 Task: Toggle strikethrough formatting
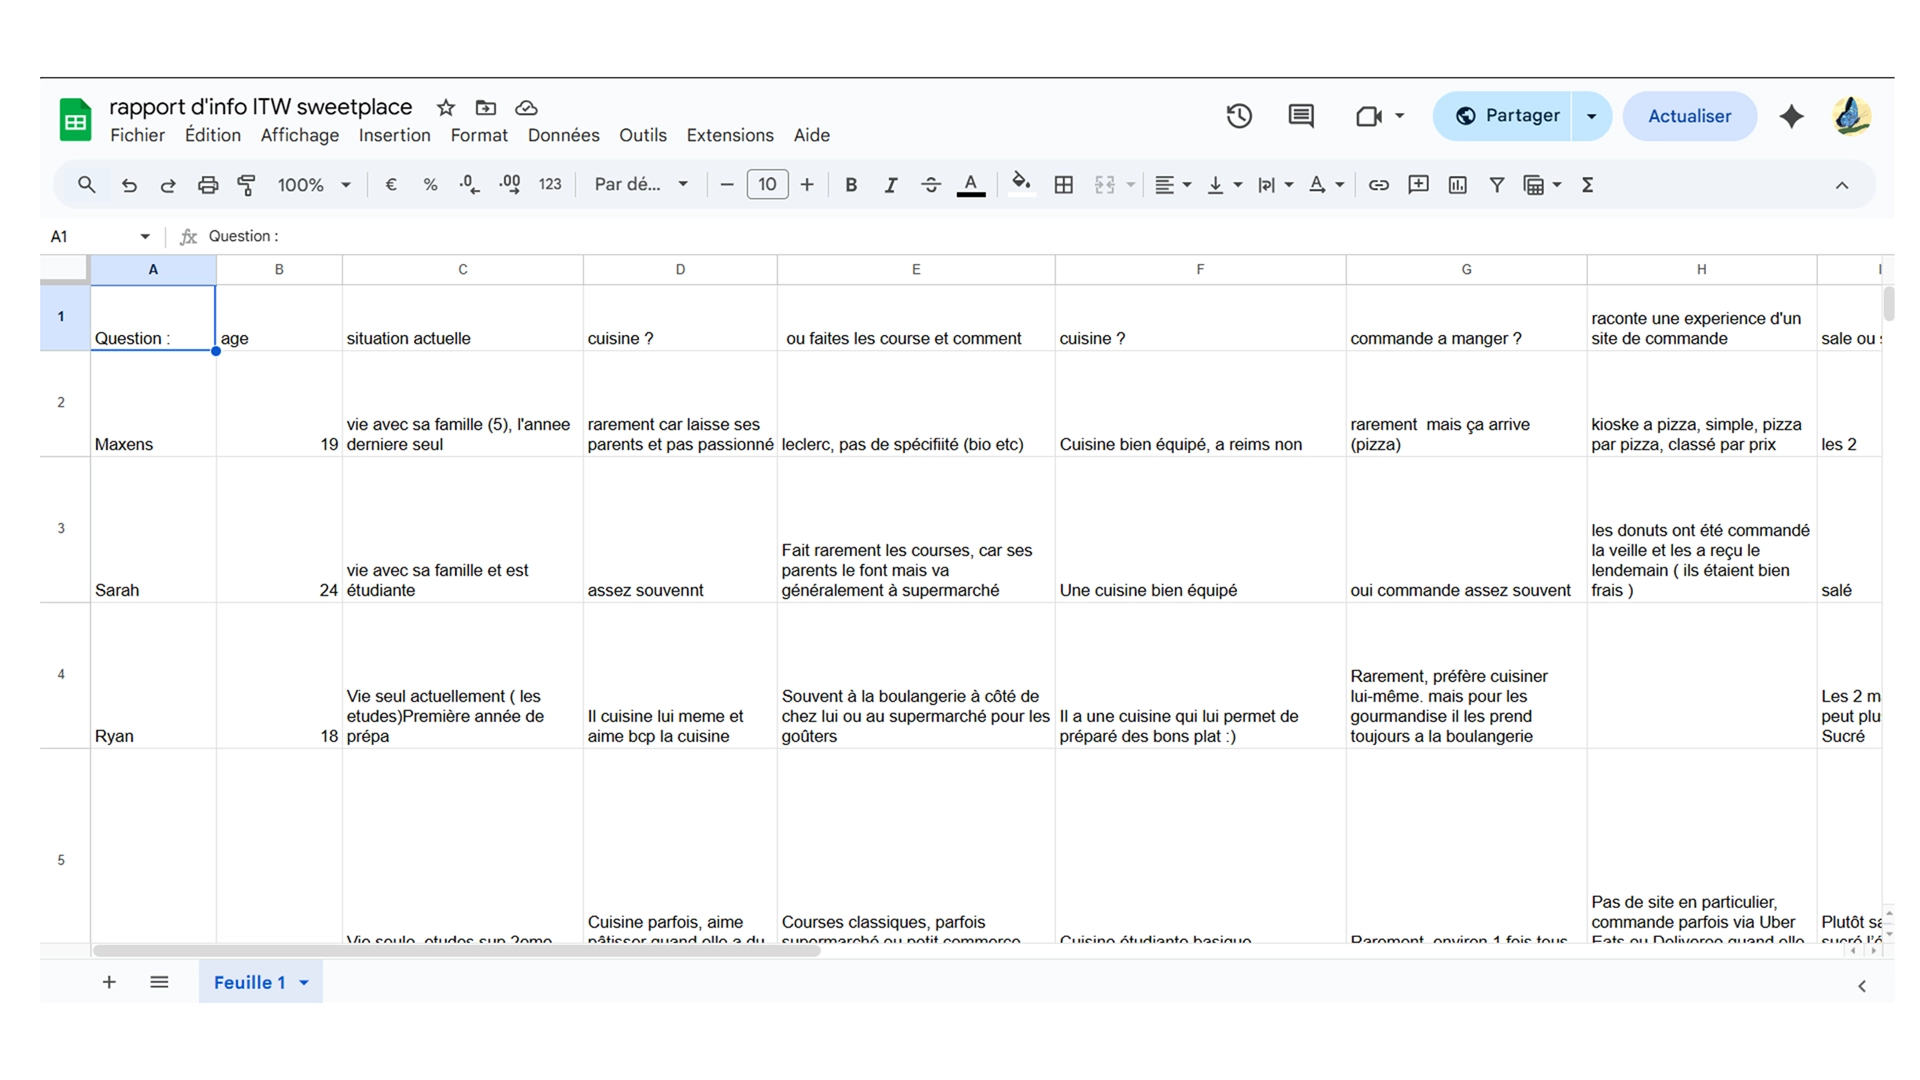(x=930, y=185)
